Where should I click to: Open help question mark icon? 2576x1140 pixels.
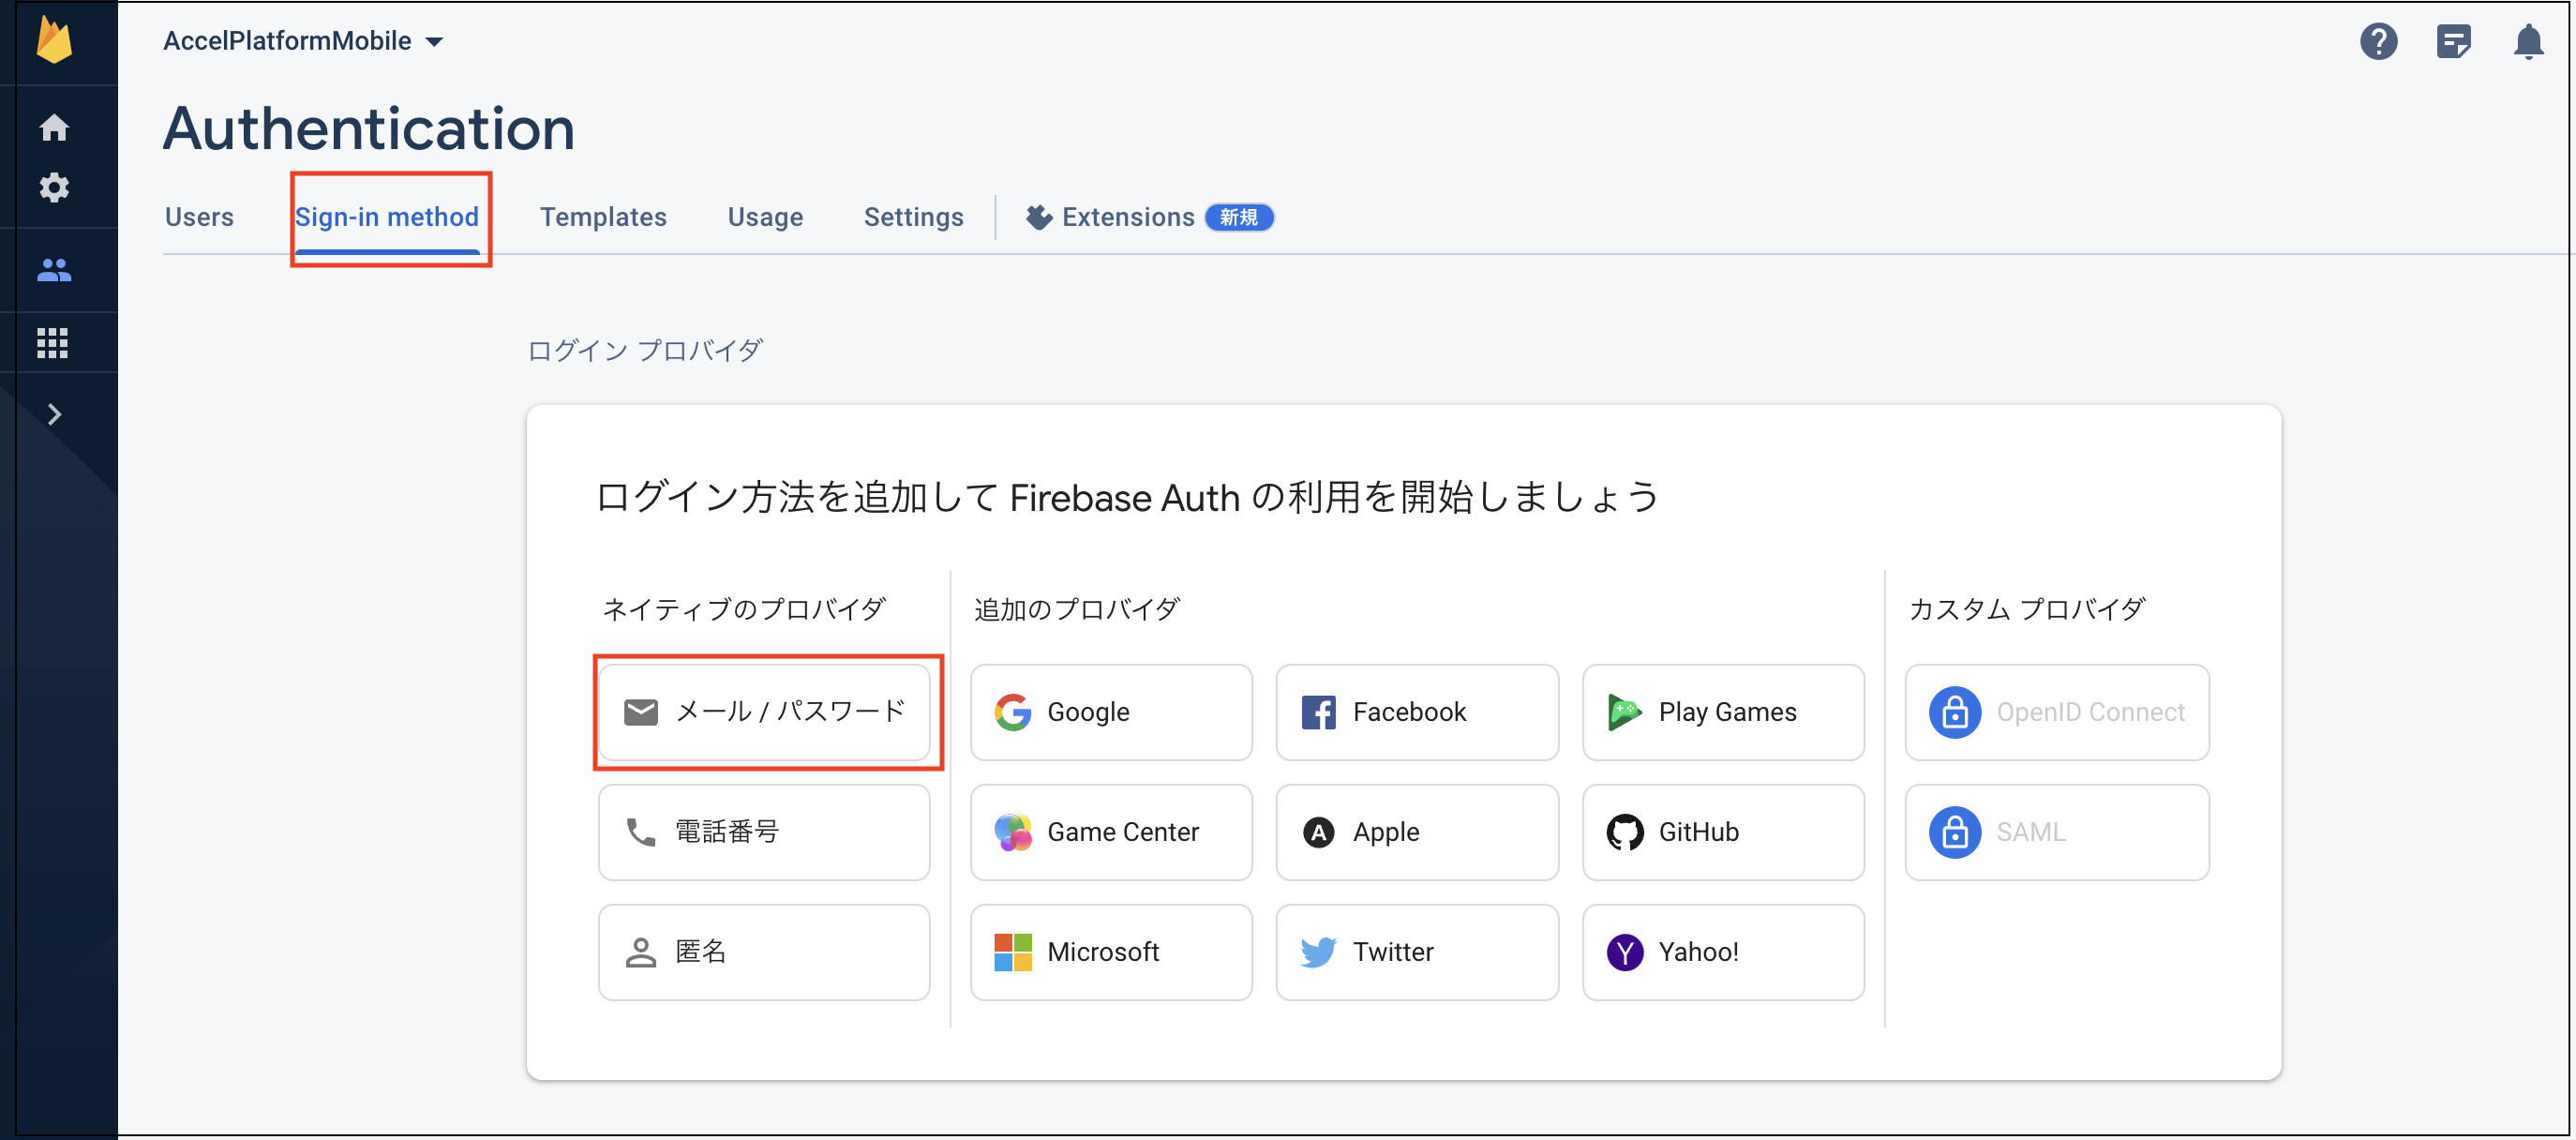click(x=2378, y=42)
